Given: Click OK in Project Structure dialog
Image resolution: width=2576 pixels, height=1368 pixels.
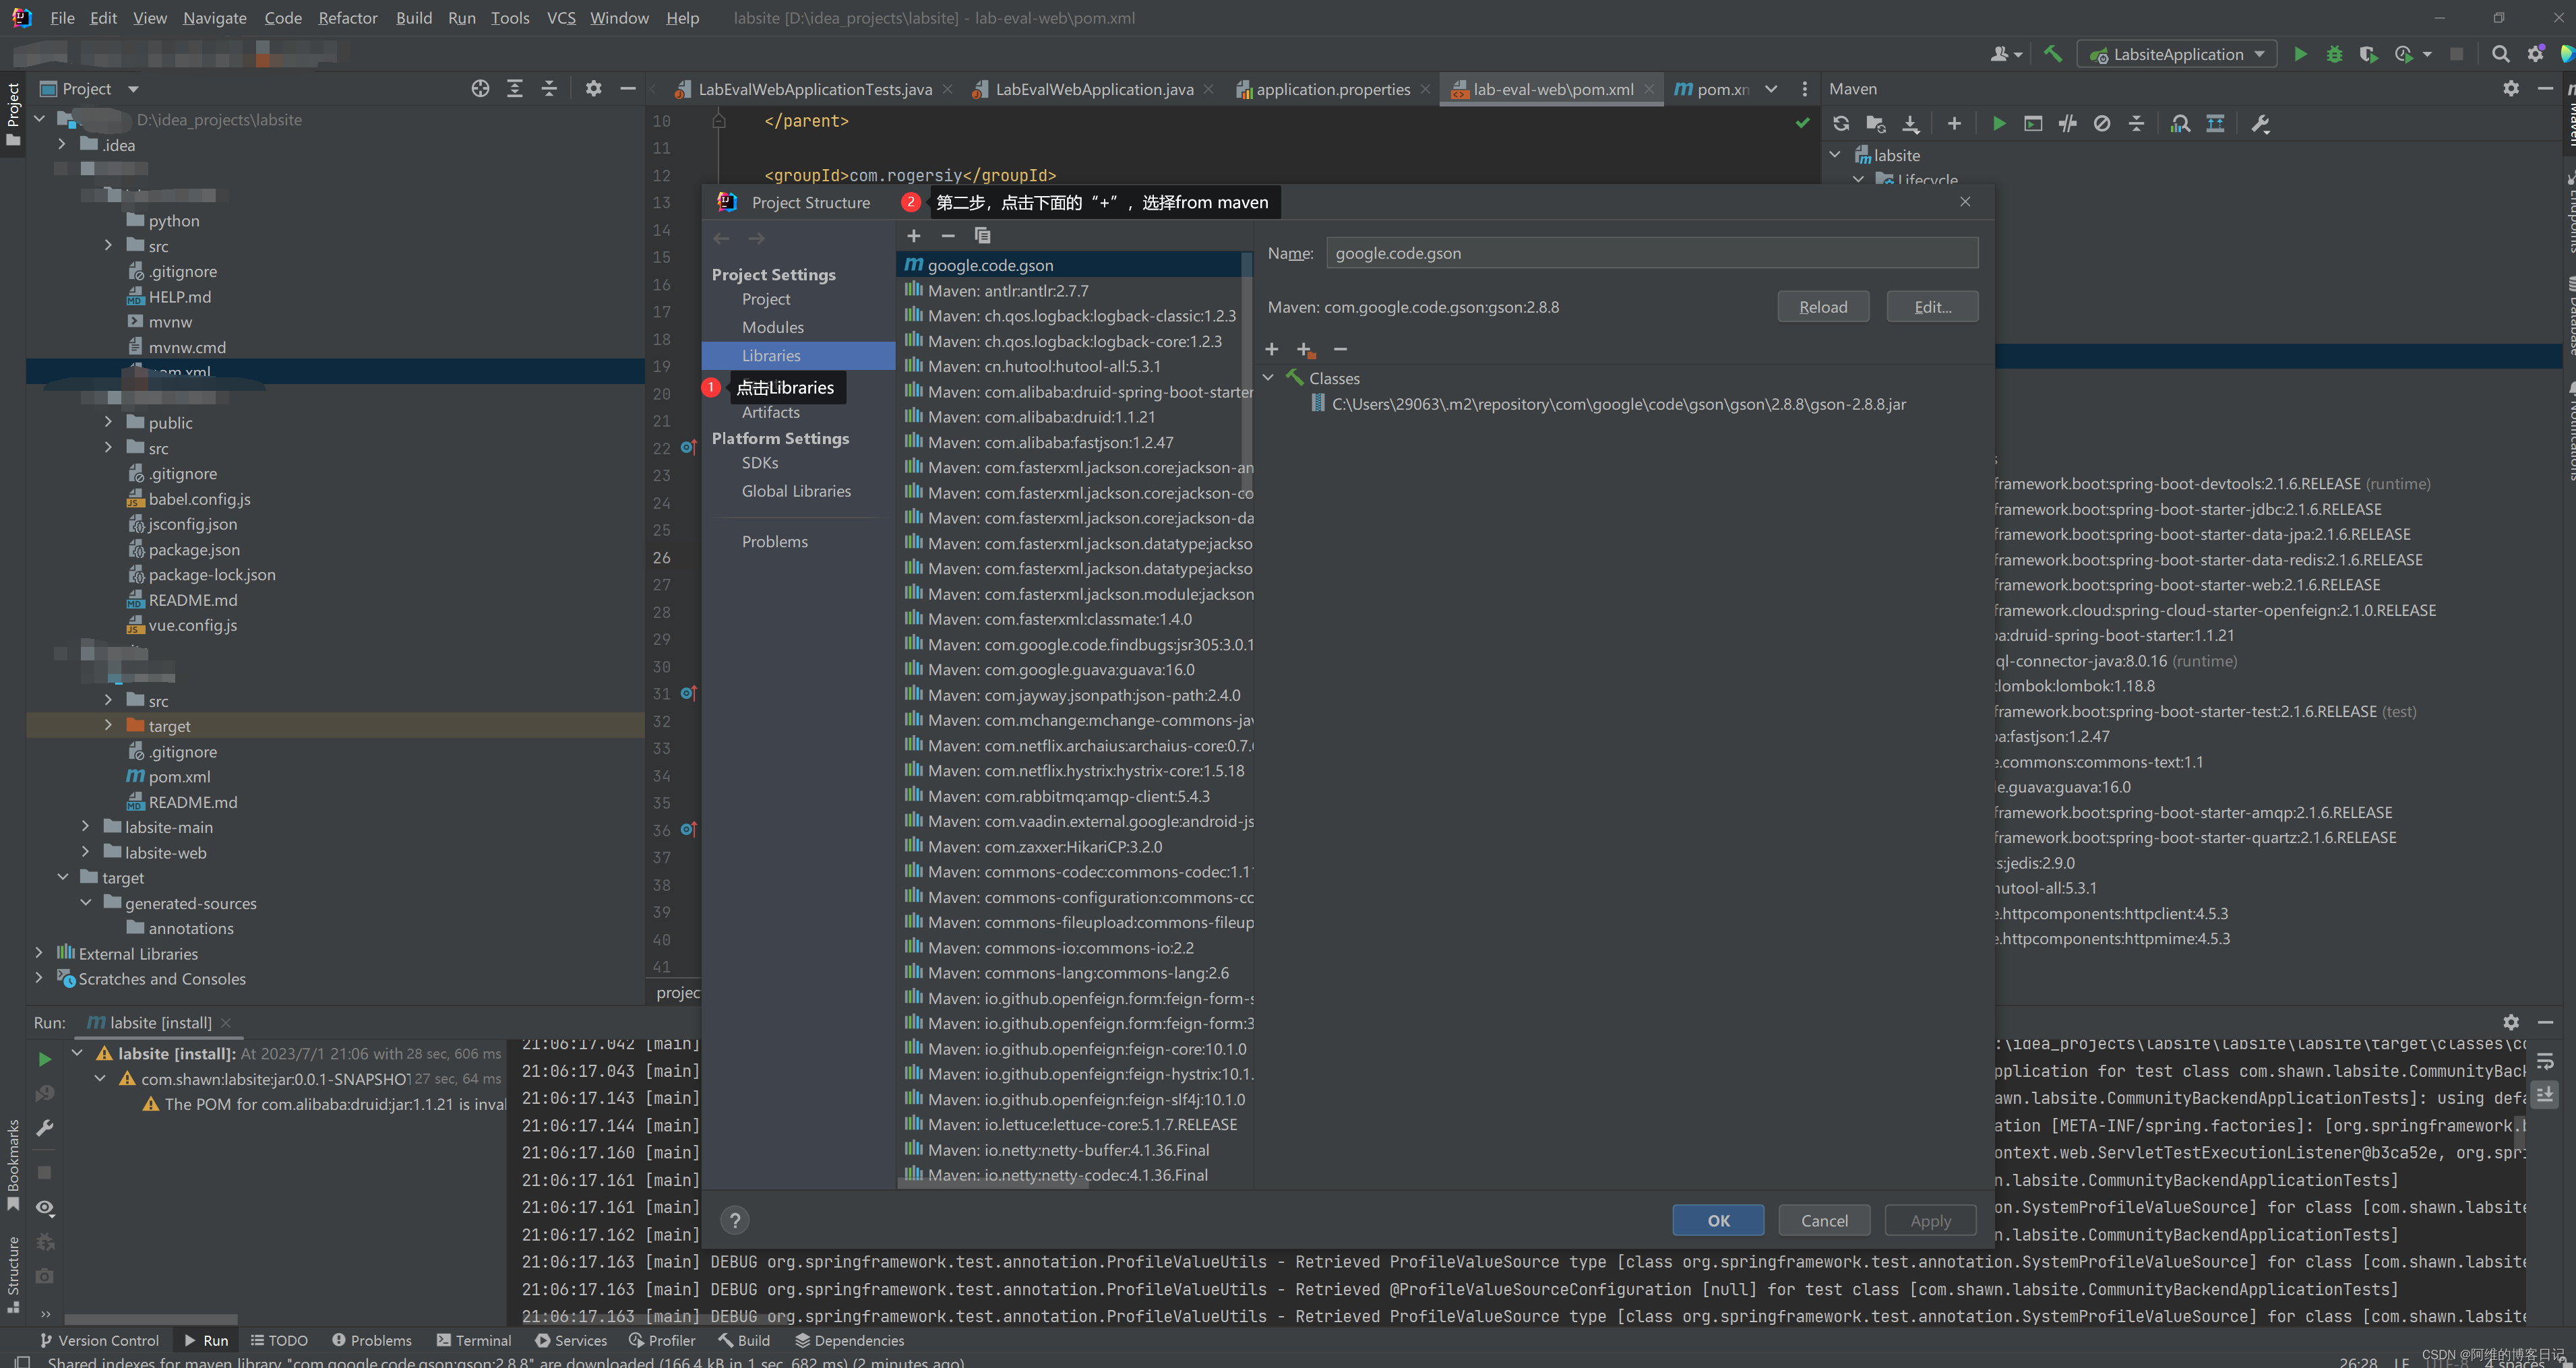Looking at the screenshot, I should click(x=1717, y=1220).
